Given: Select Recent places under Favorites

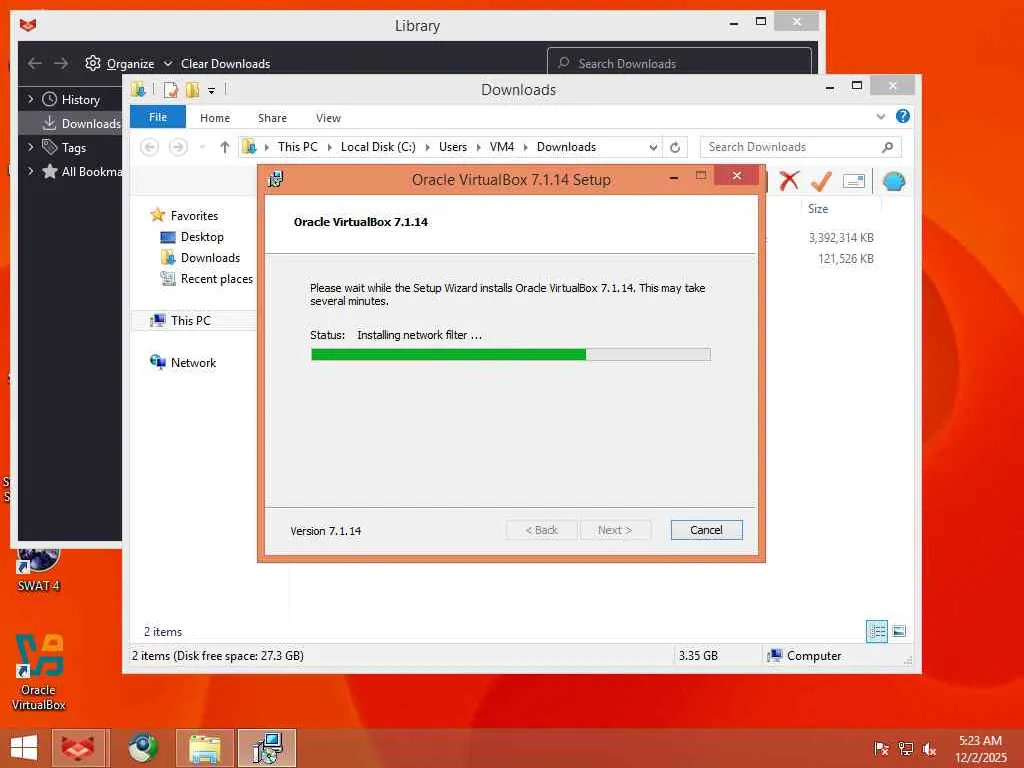Looking at the screenshot, I should coord(216,279).
